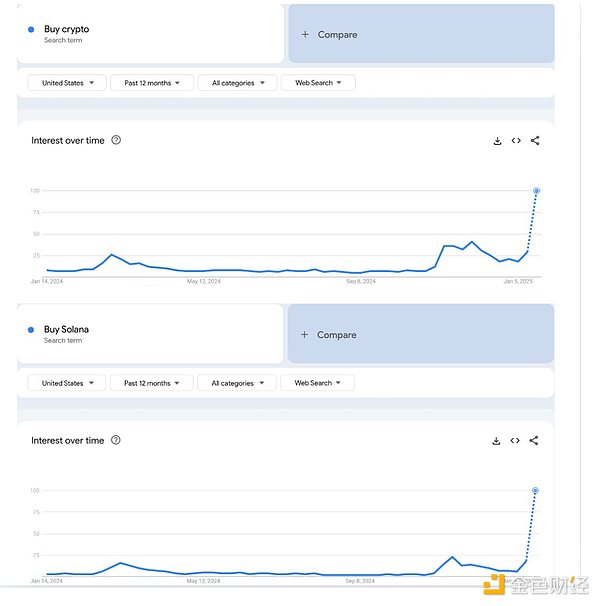The image size is (600, 606).
Task: Share the Buy crypto interest chart
Action: pyautogui.click(x=535, y=141)
